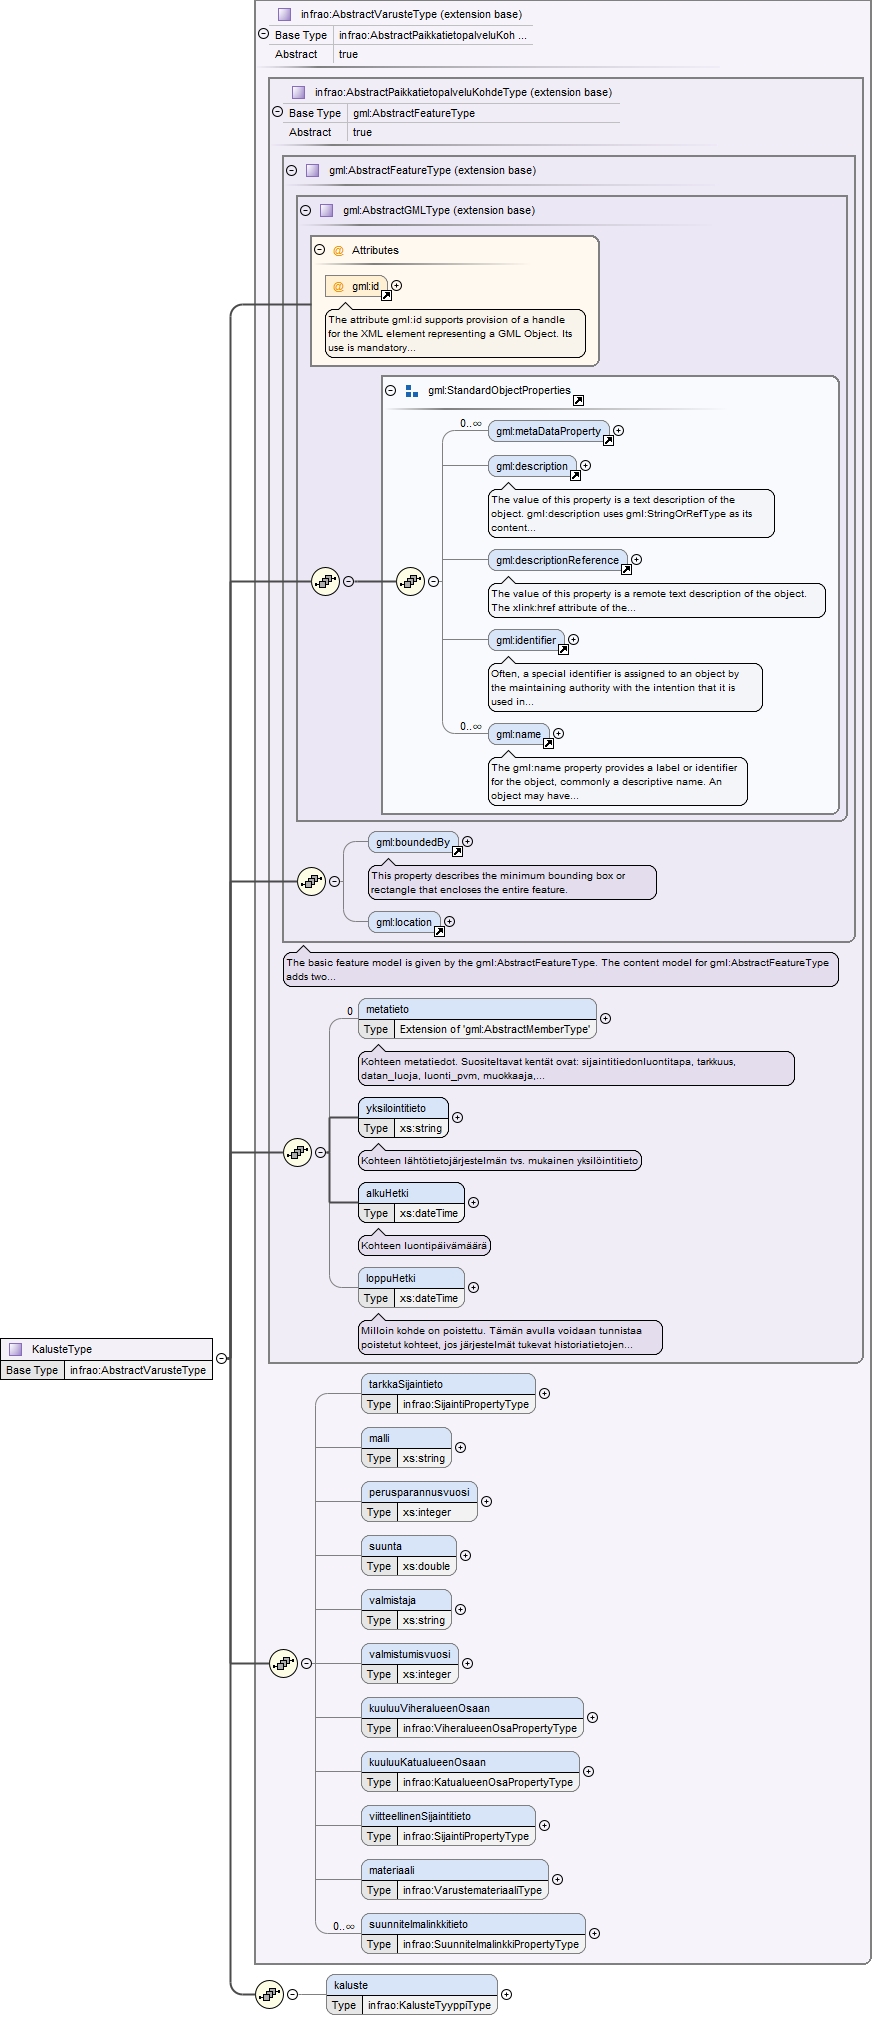The image size is (873, 2020).
Task: Click type icon of gml:AbstractGMLType
Action: [326, 210]
